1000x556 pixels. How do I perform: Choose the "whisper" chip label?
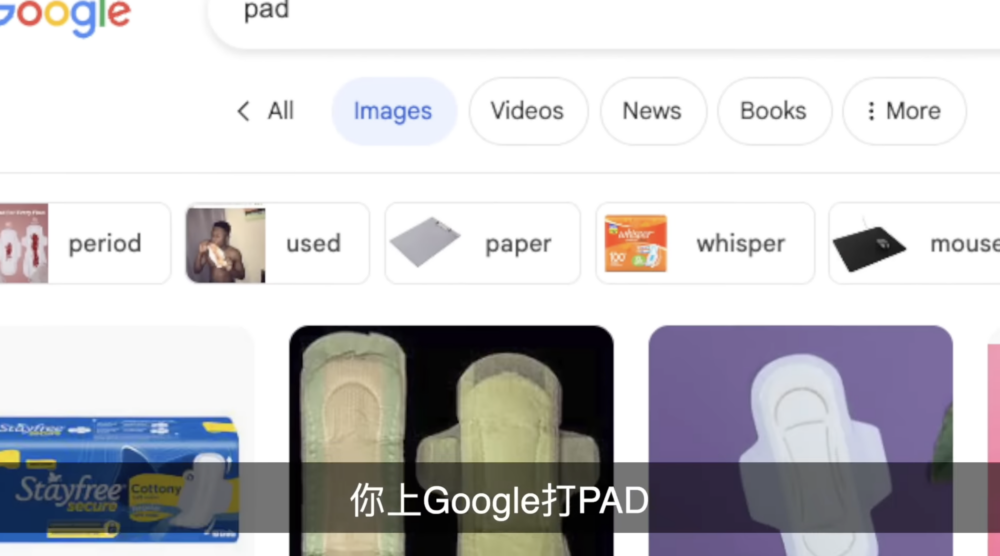(x=740, y=243)
